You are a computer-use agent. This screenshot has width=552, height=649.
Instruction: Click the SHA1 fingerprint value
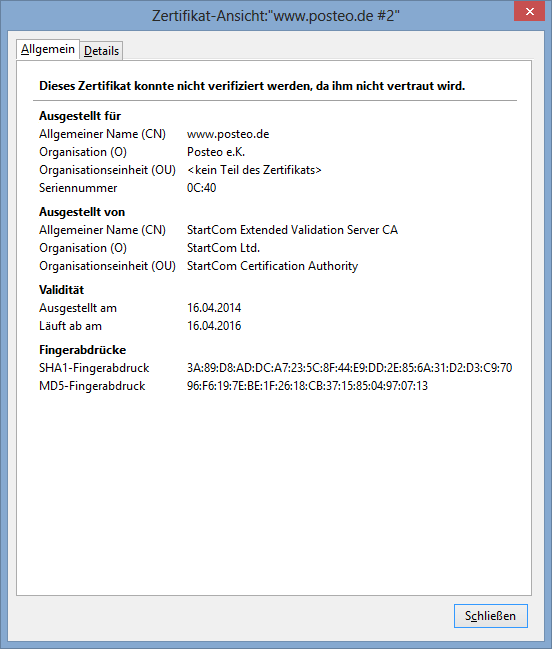(350, 368)
